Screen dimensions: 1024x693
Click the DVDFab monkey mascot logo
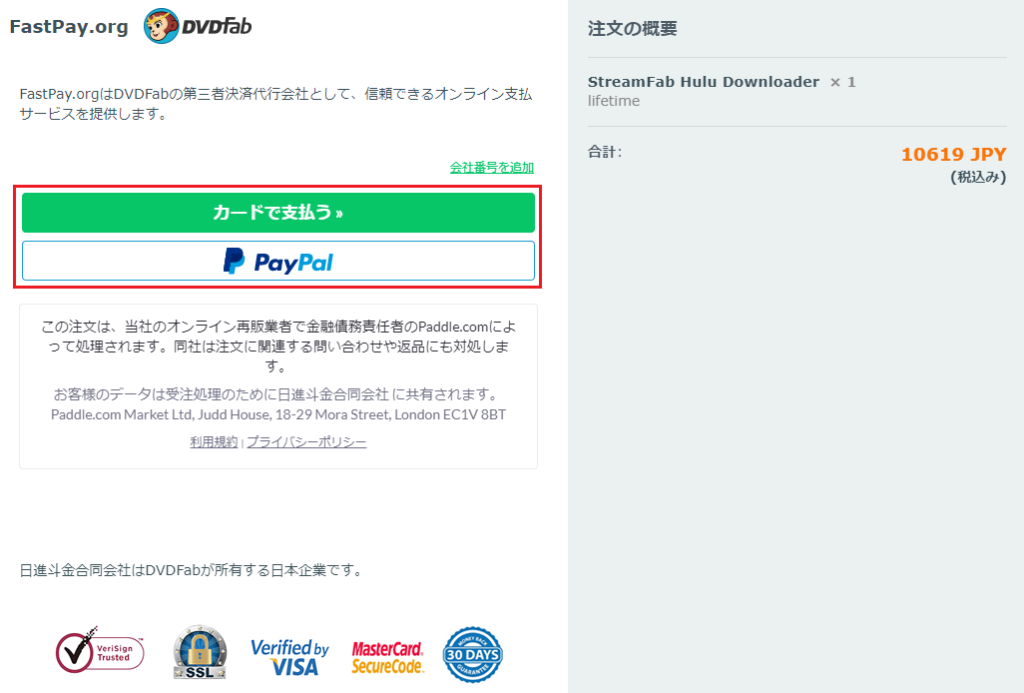pos(161,26)
